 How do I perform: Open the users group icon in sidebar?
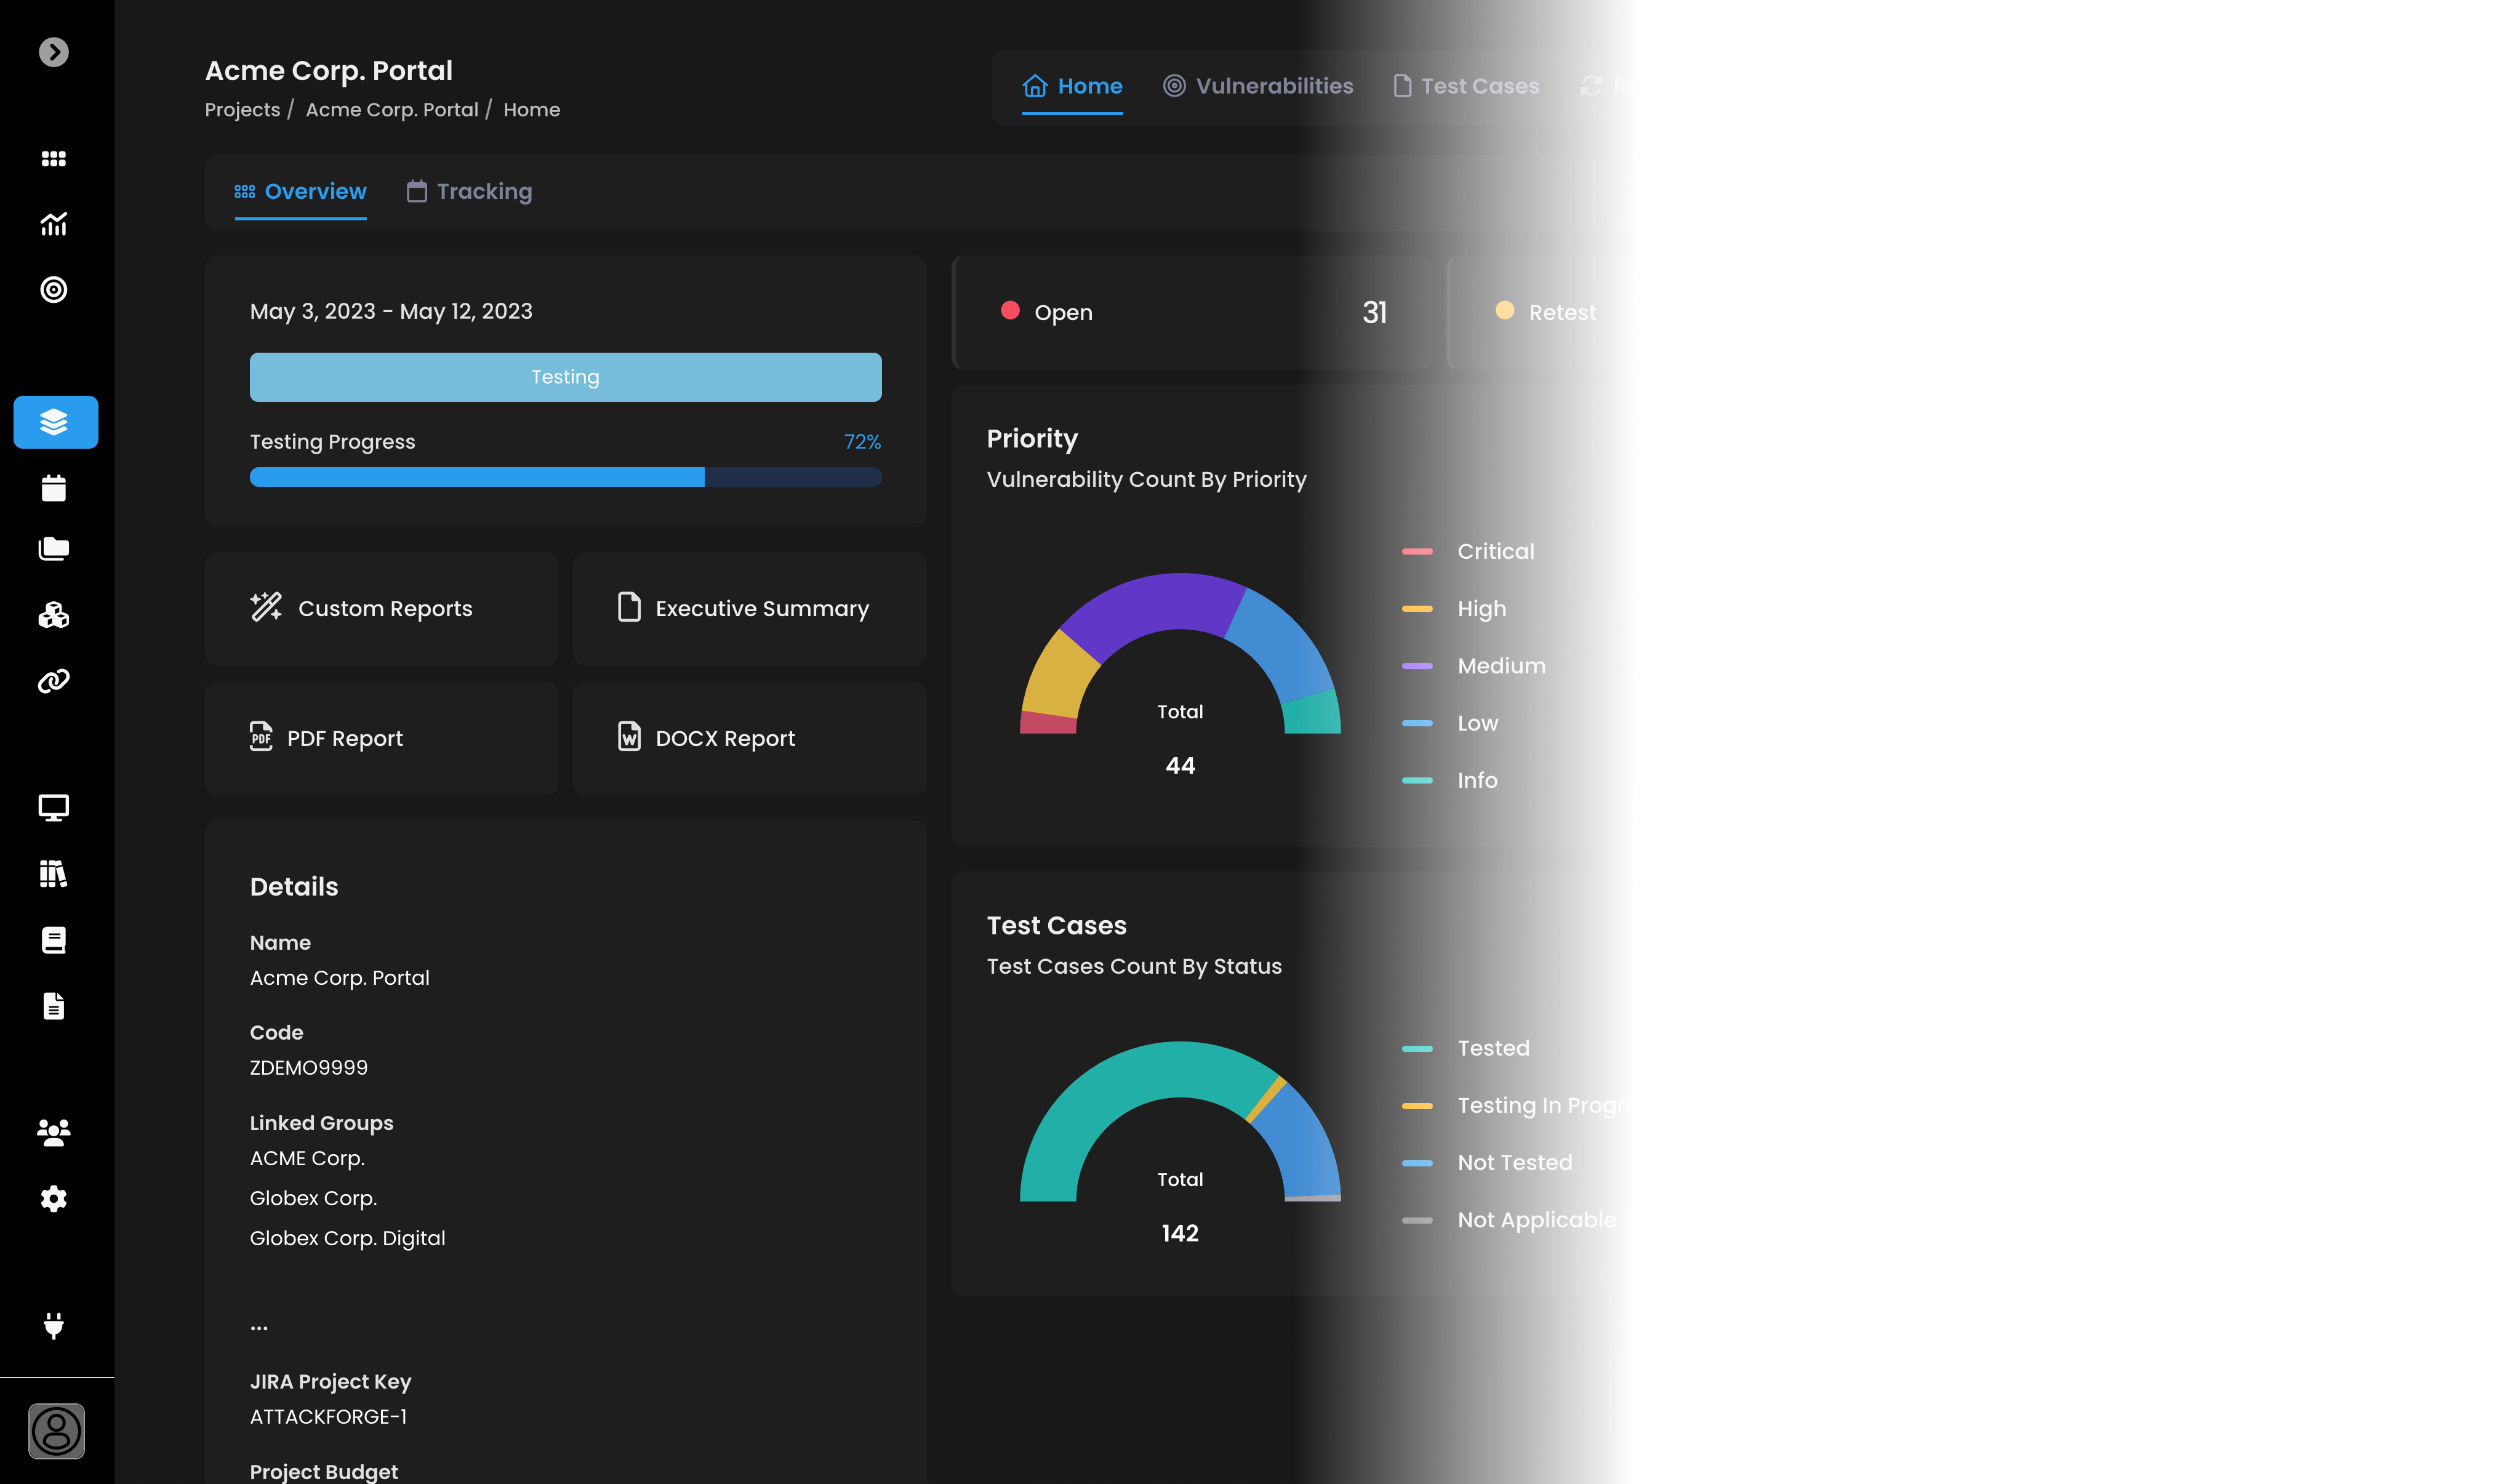54,1132
